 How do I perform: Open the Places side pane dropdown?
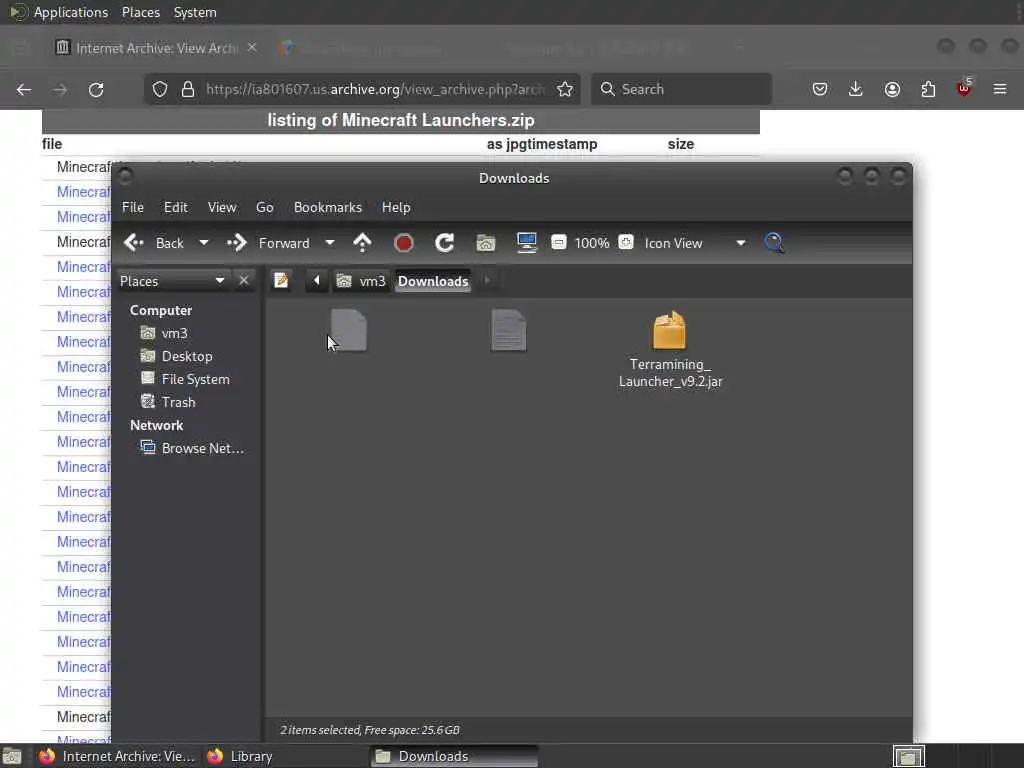pos(172,281)
